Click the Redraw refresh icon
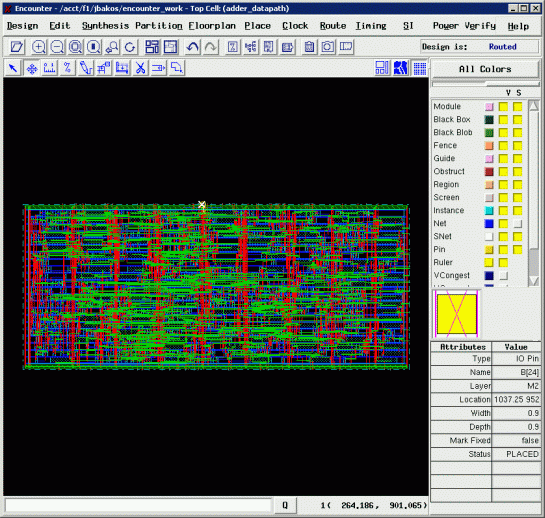This screenshot has width=545, height=518. [x=130, y=47]
